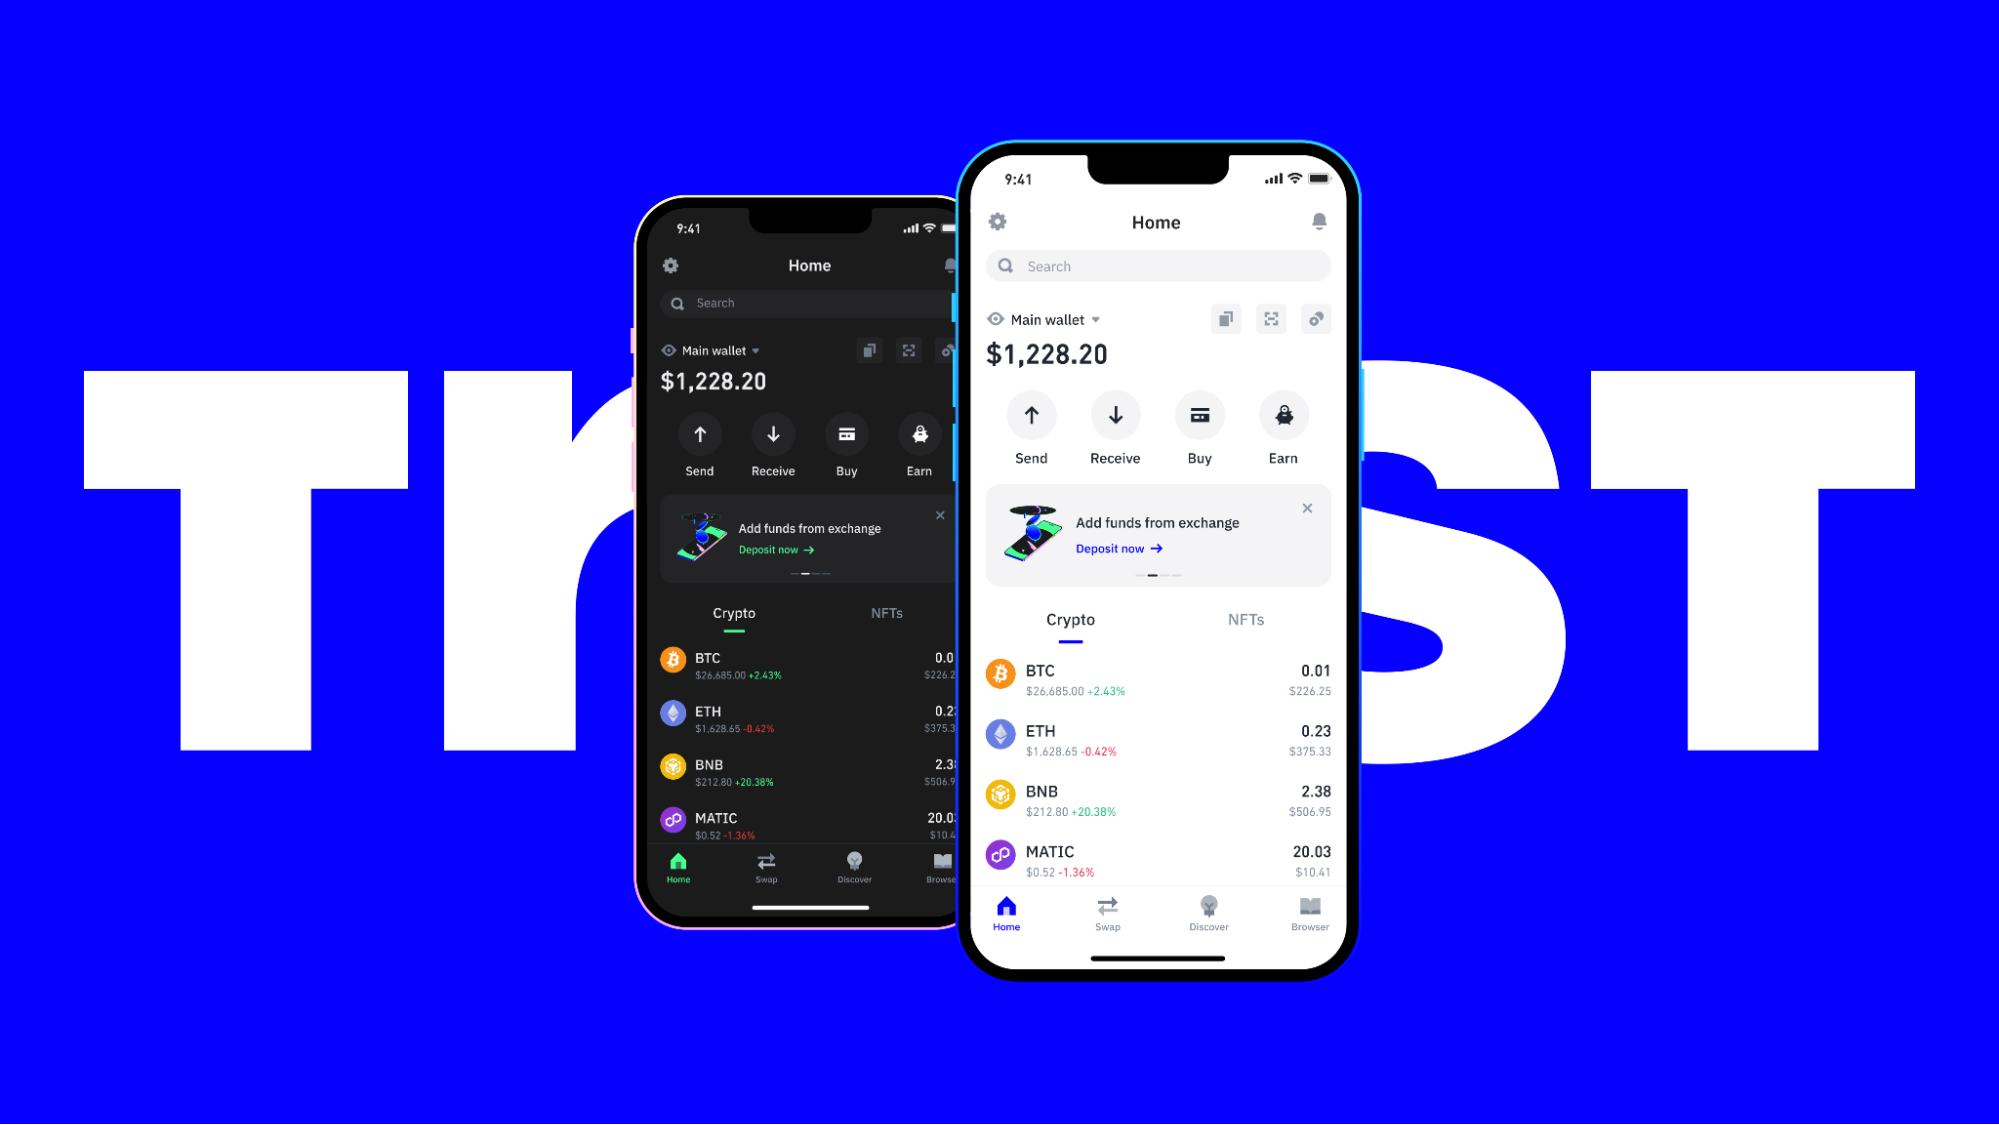Tap the QR code scan icon top-right

1271,319
